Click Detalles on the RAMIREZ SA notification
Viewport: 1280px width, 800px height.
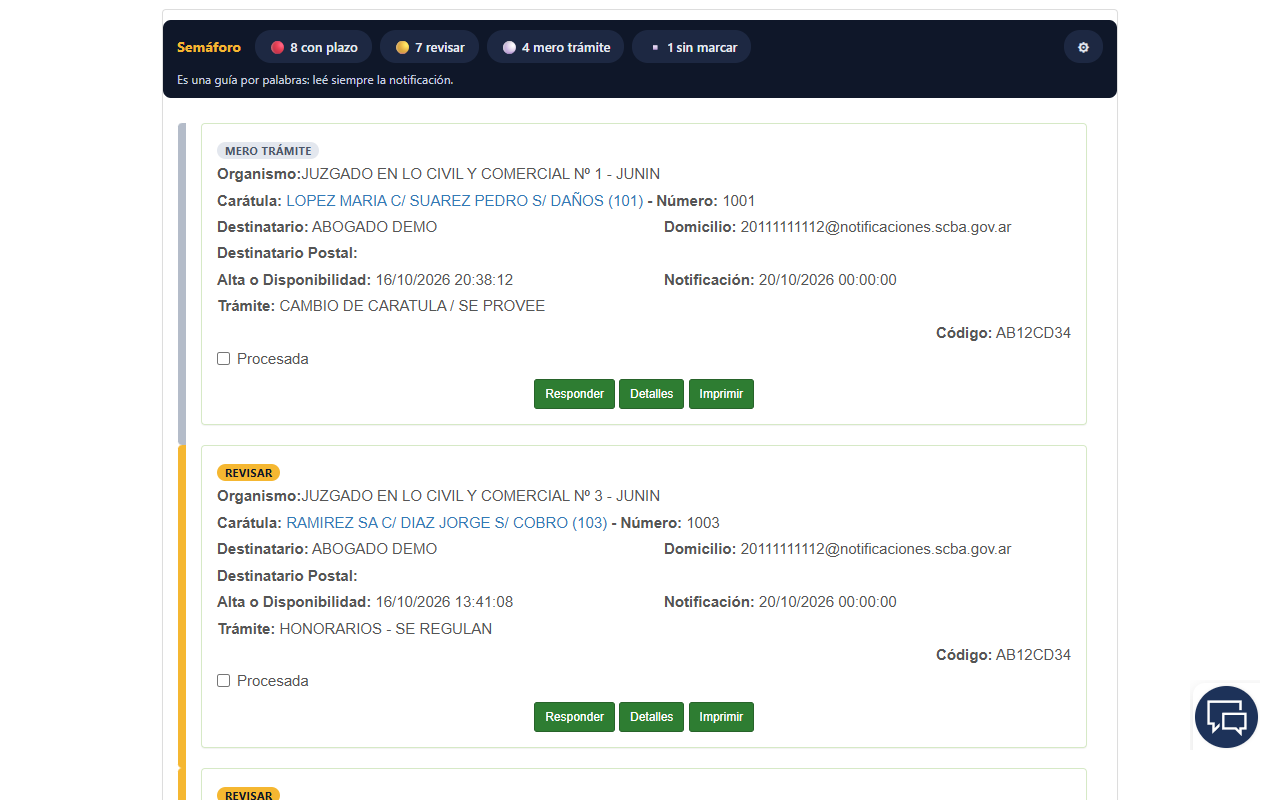point(652,717)
